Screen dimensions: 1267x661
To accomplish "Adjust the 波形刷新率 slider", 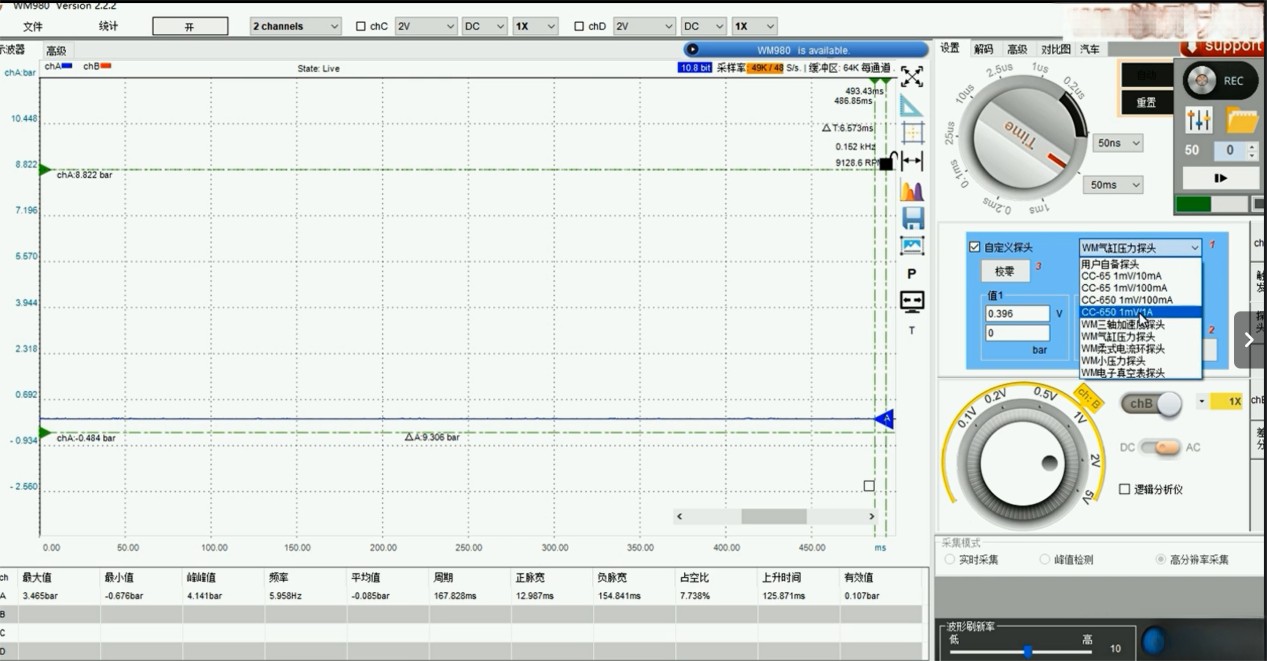I will pos(1027,651).
